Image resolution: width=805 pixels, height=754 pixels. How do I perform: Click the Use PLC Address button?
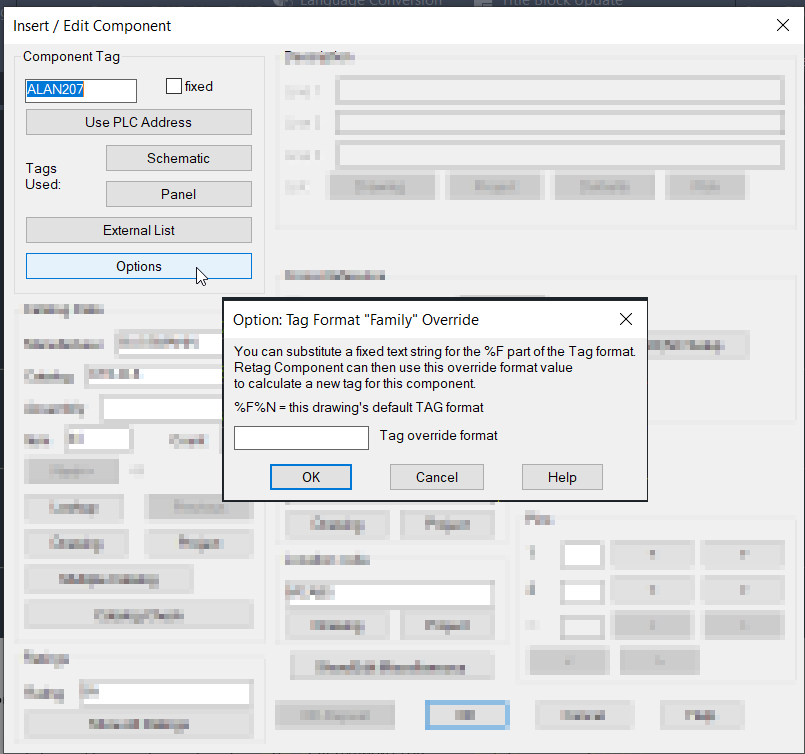[138, 122]
